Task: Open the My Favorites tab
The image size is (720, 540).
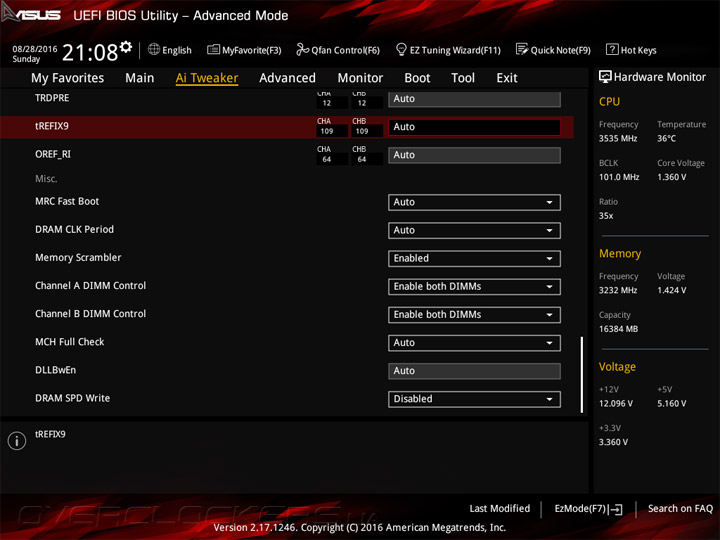Action: pos(68,78)
